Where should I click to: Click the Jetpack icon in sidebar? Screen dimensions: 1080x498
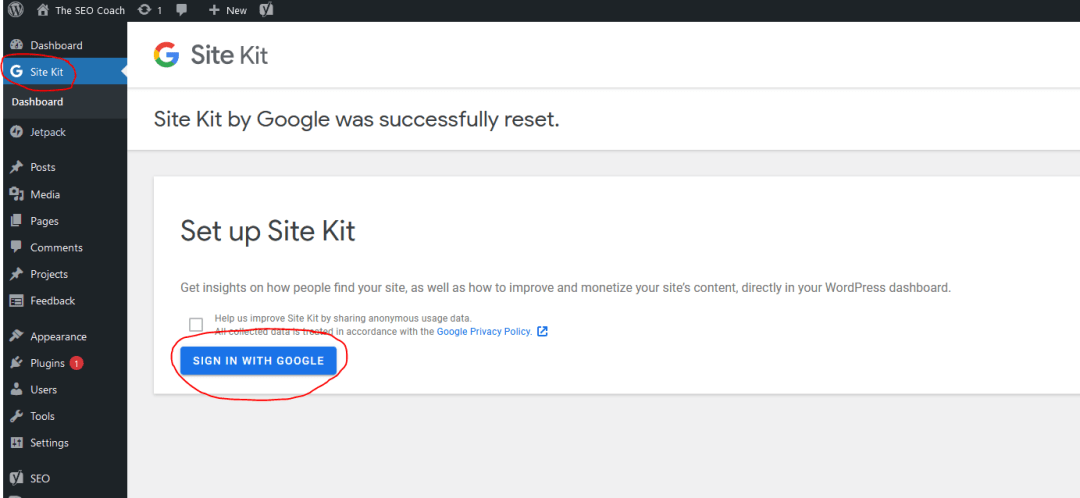(17, 132)
